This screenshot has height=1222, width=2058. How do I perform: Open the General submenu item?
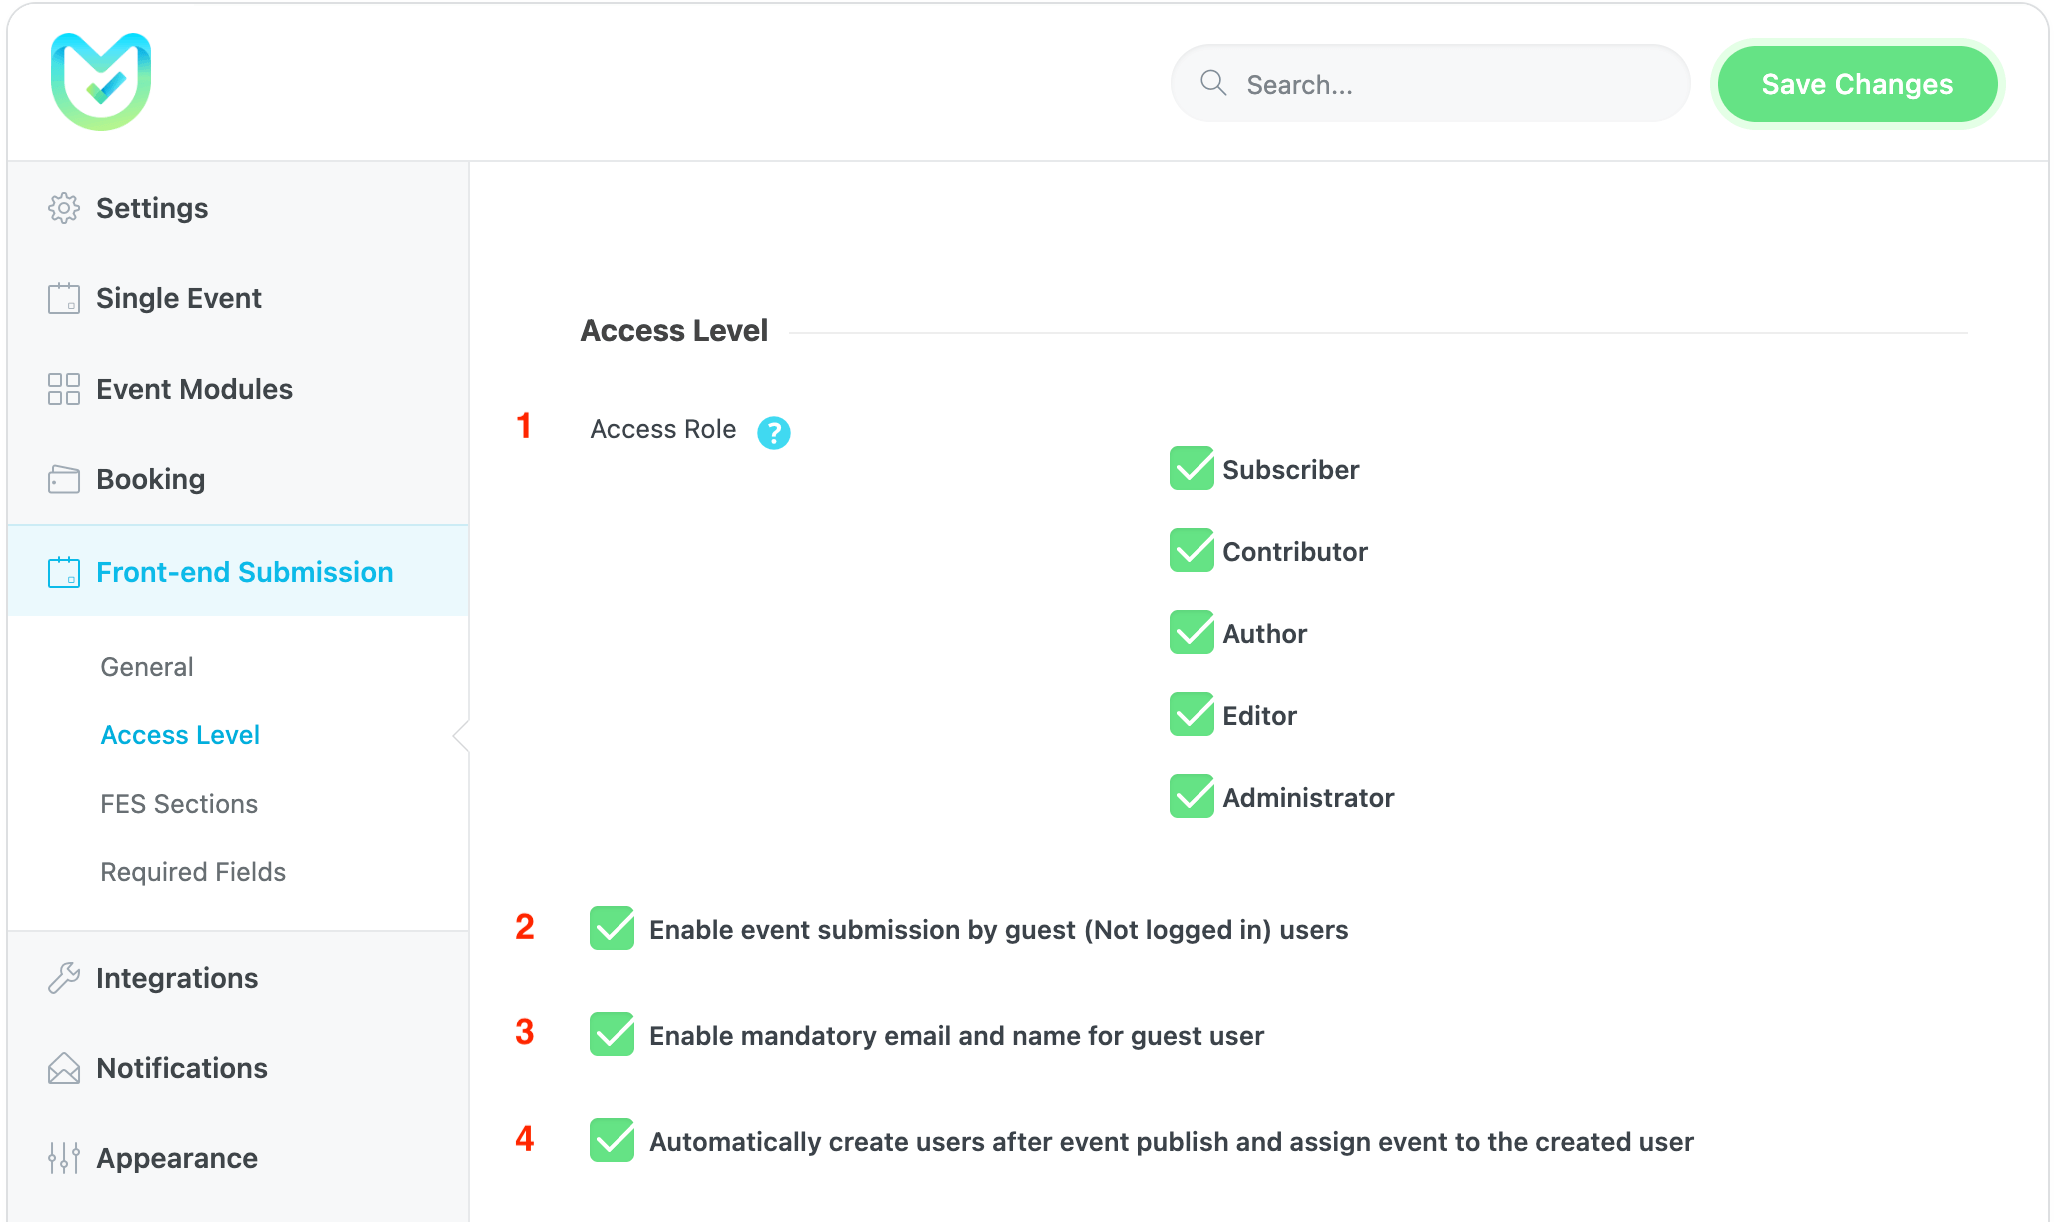tap(147, 667)
